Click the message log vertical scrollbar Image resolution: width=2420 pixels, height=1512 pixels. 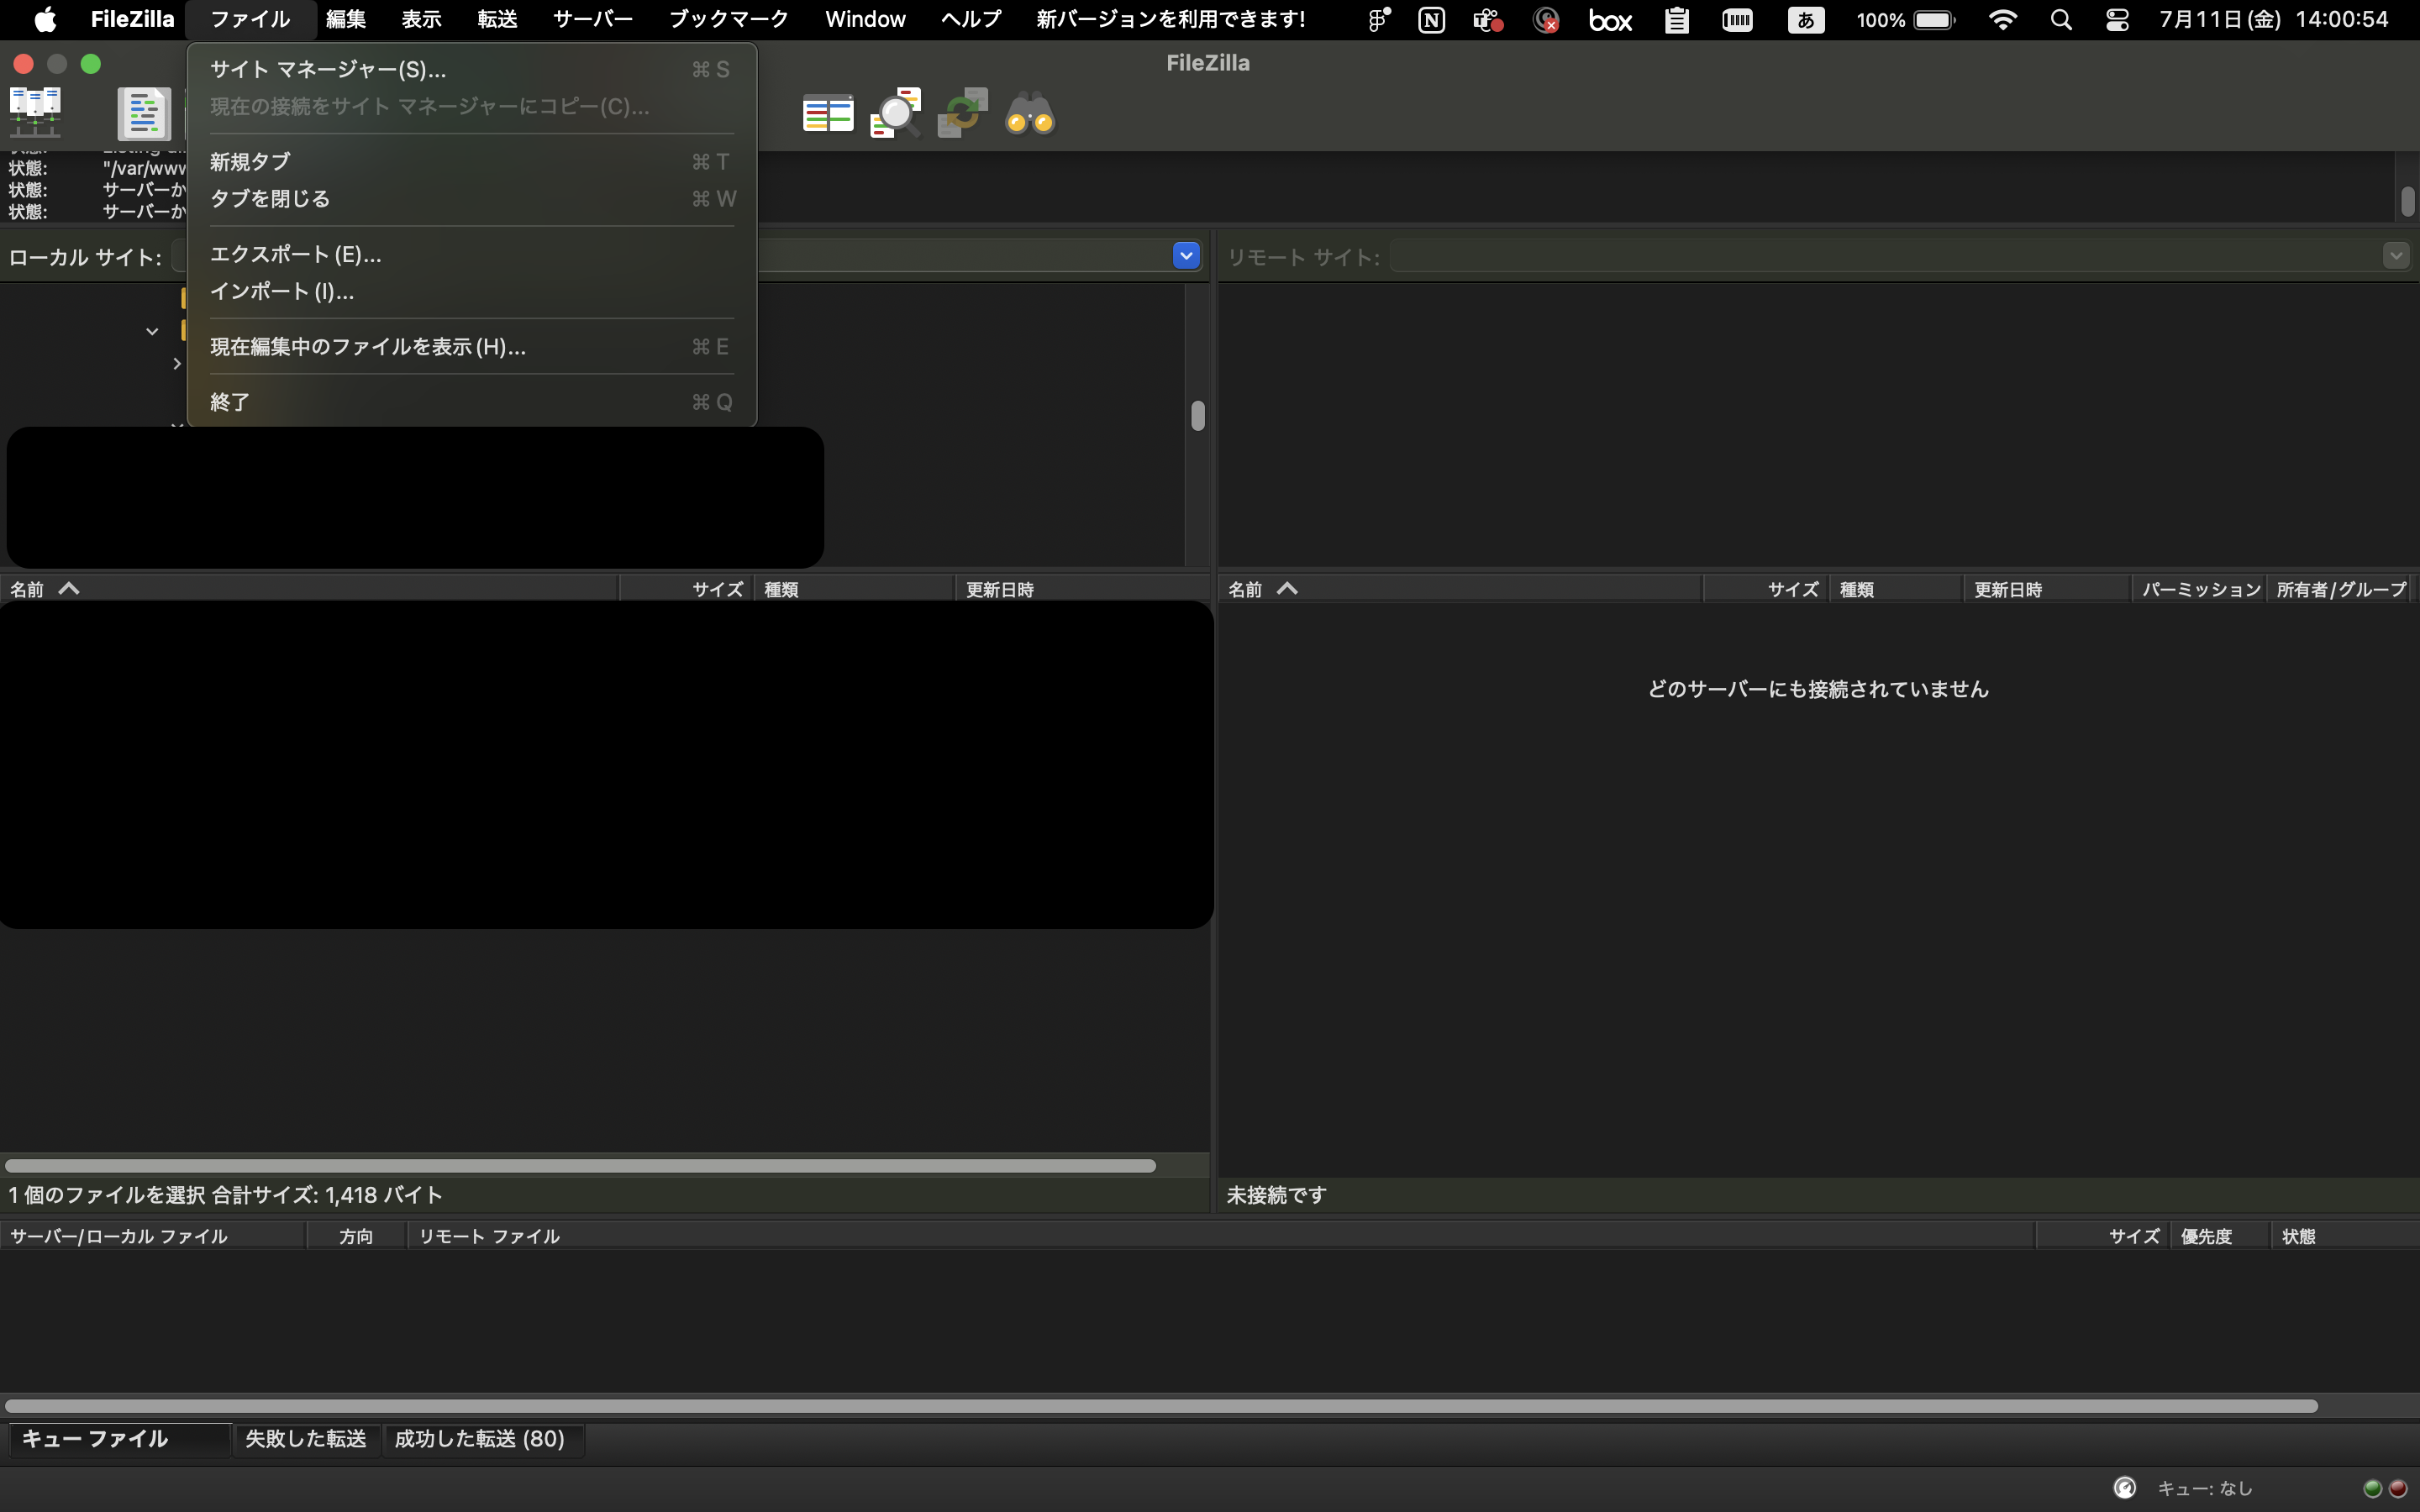click(2407, 200)
